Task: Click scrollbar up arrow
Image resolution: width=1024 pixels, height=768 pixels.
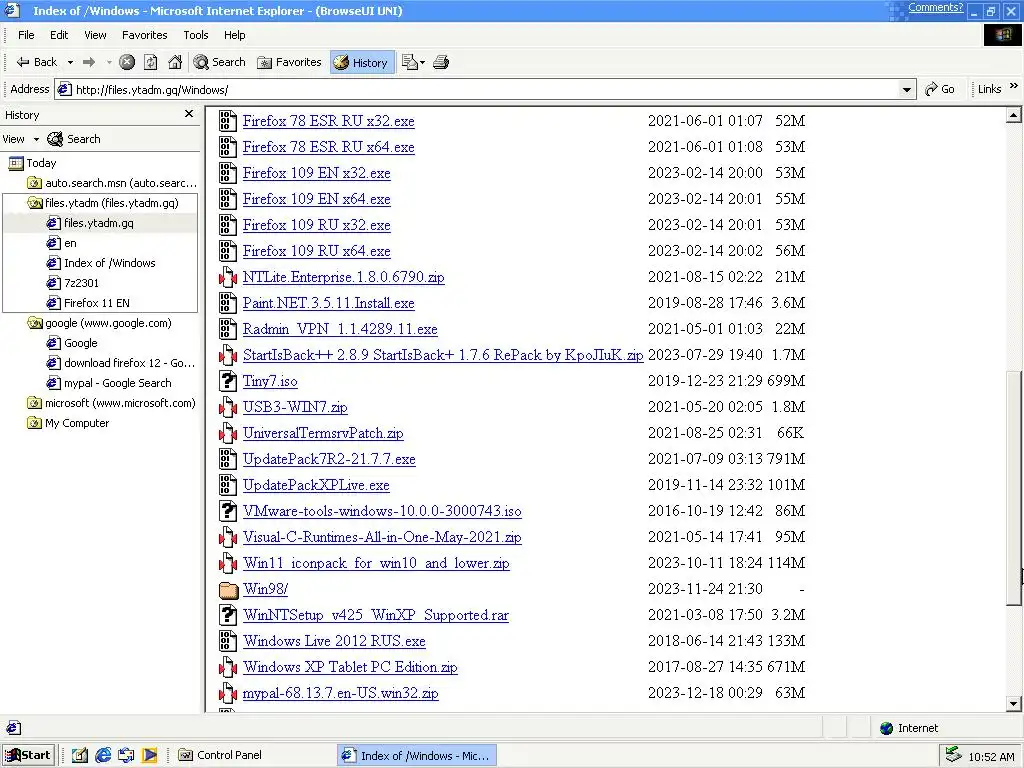Action: (x=1013, y=116)
